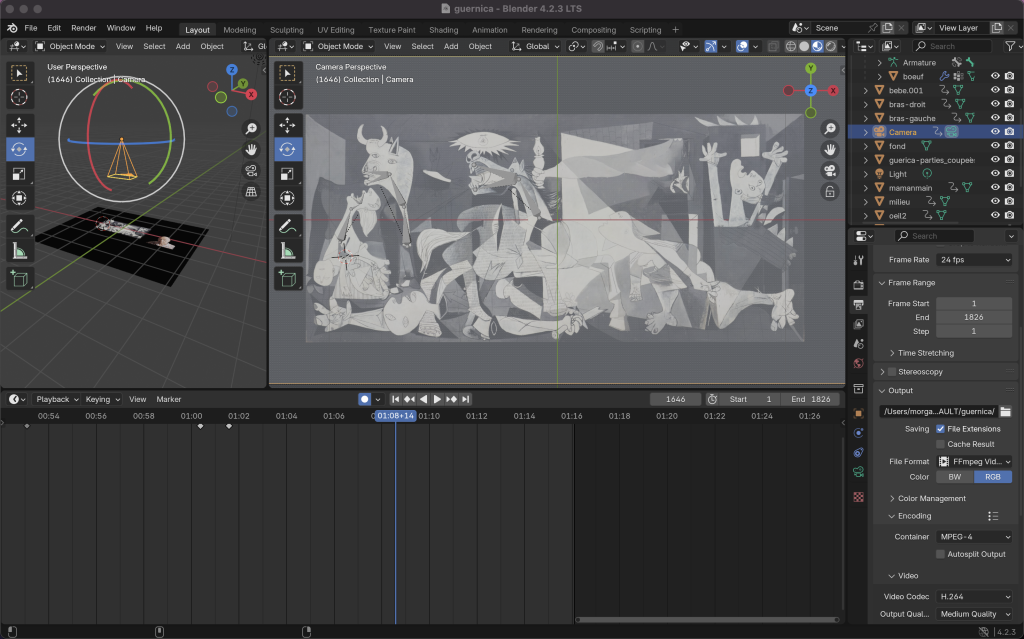Browse output folder path
The image size is (1024, 639).
click(x=1006, y=411)
